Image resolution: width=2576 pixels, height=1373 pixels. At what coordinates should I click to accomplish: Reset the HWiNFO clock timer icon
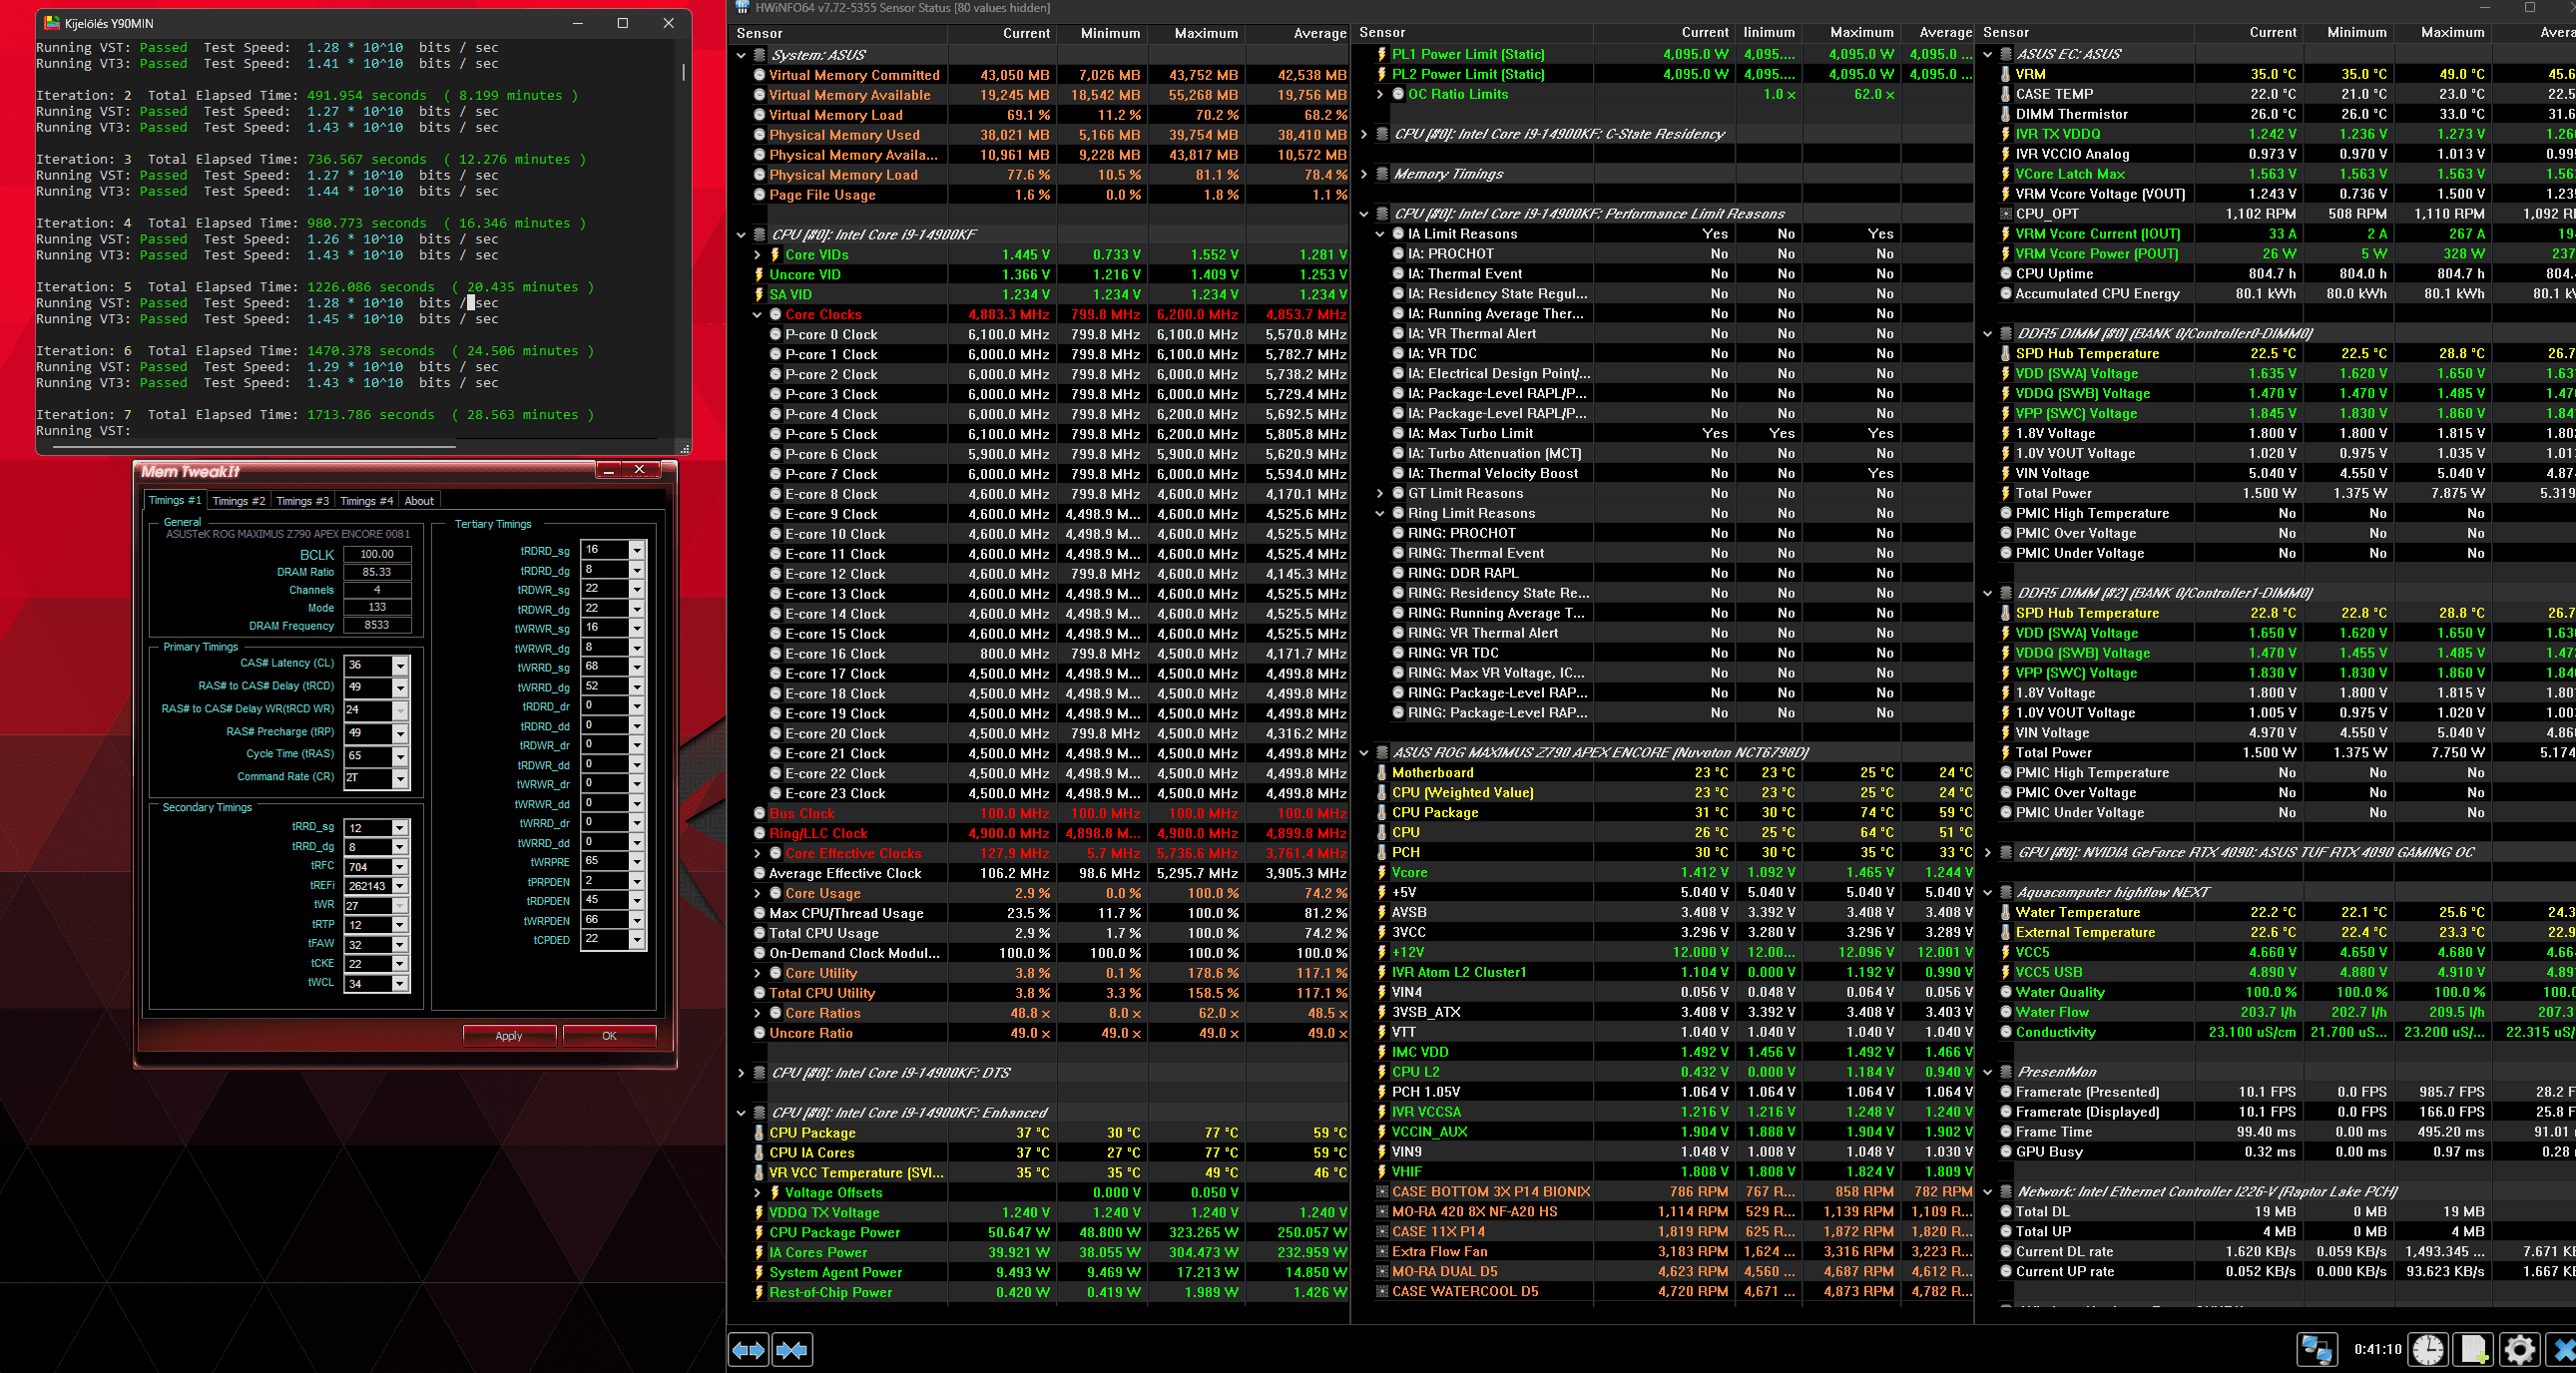(x=2428, y=1350)
